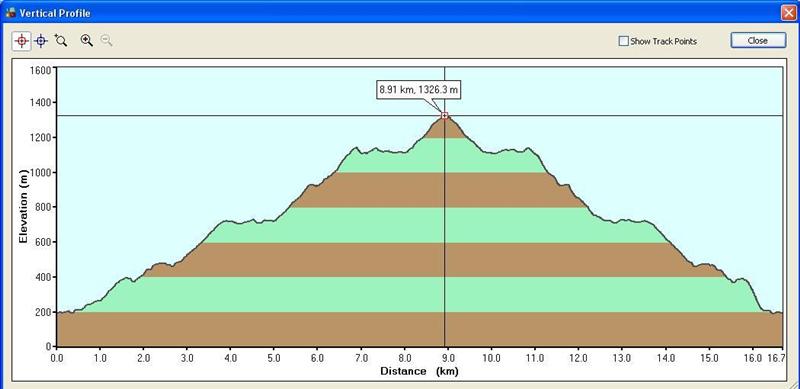The height and width of the screenshot is (389, 800).
Task: Click the Vertical Profile title bar icon
Action: [10, 12]
